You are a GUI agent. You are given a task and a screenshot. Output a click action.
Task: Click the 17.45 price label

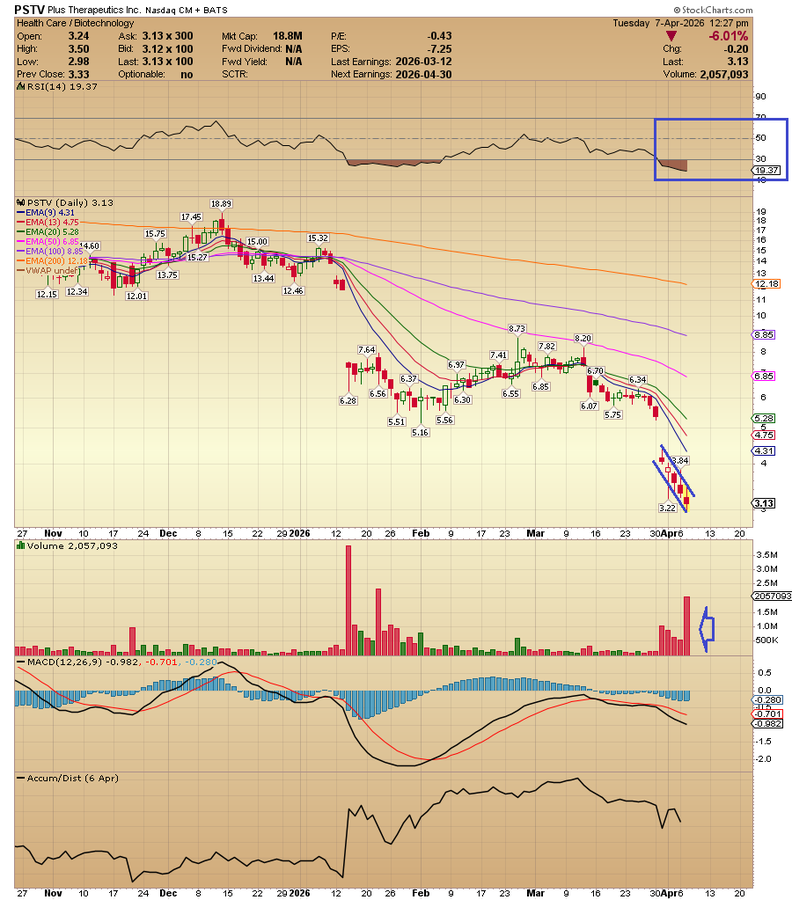pyautogui.click(x=191, y=217)
